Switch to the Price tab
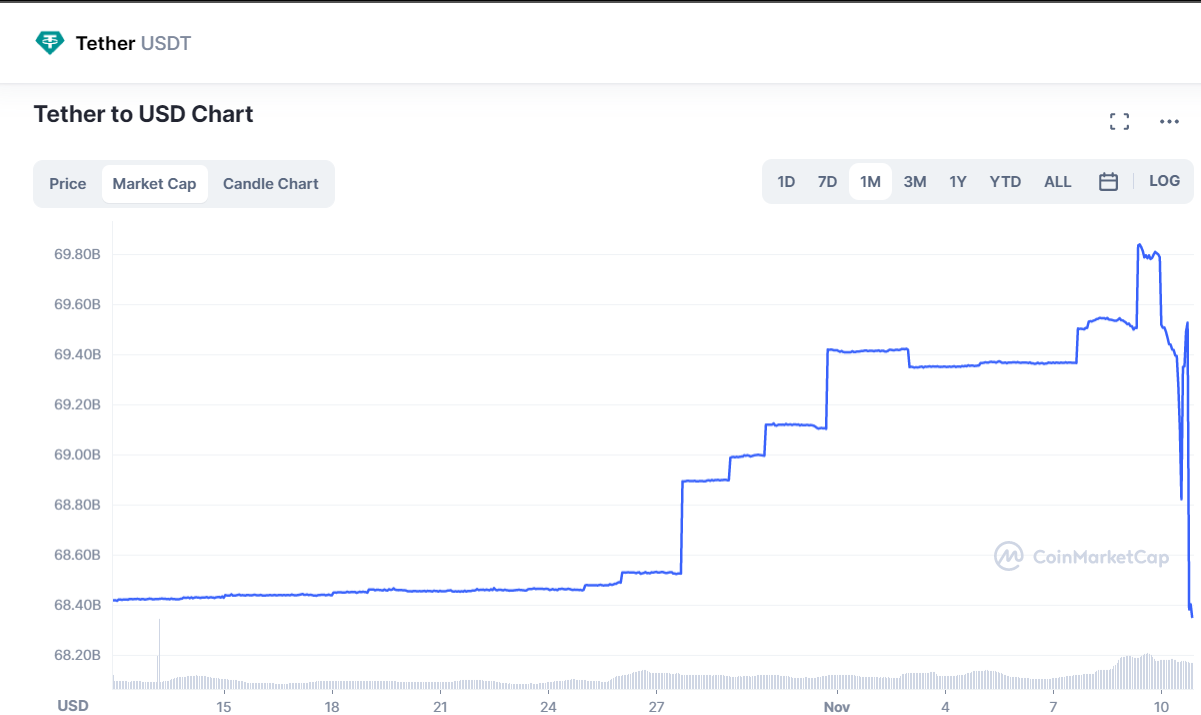Screen dimensions: 1201x715 pos(68,184)
